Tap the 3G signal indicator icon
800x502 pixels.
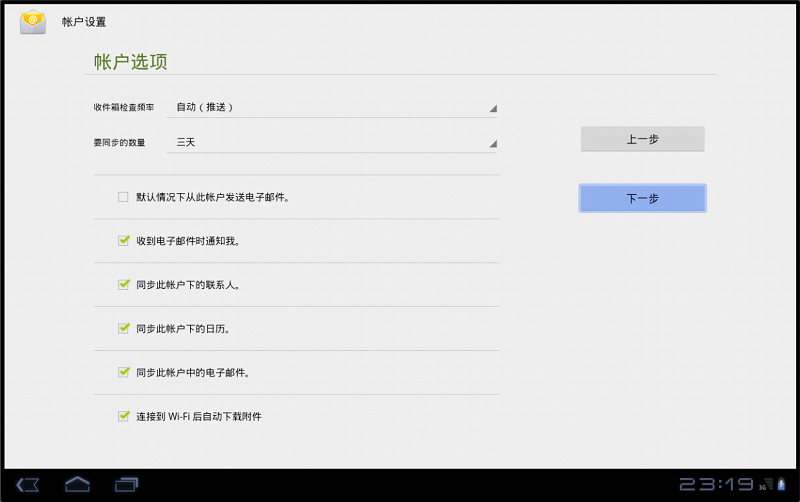pyautogui.click(x=765, y=484)
